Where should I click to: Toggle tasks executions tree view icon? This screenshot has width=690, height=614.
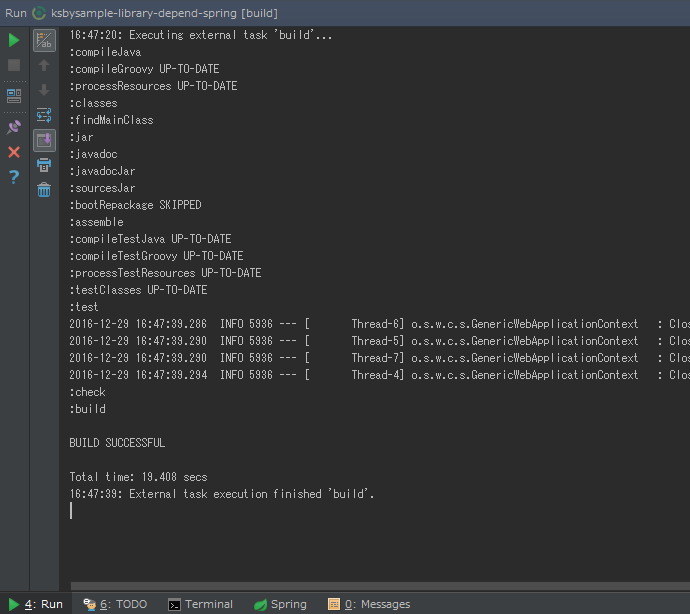click(x=14, y=96)
